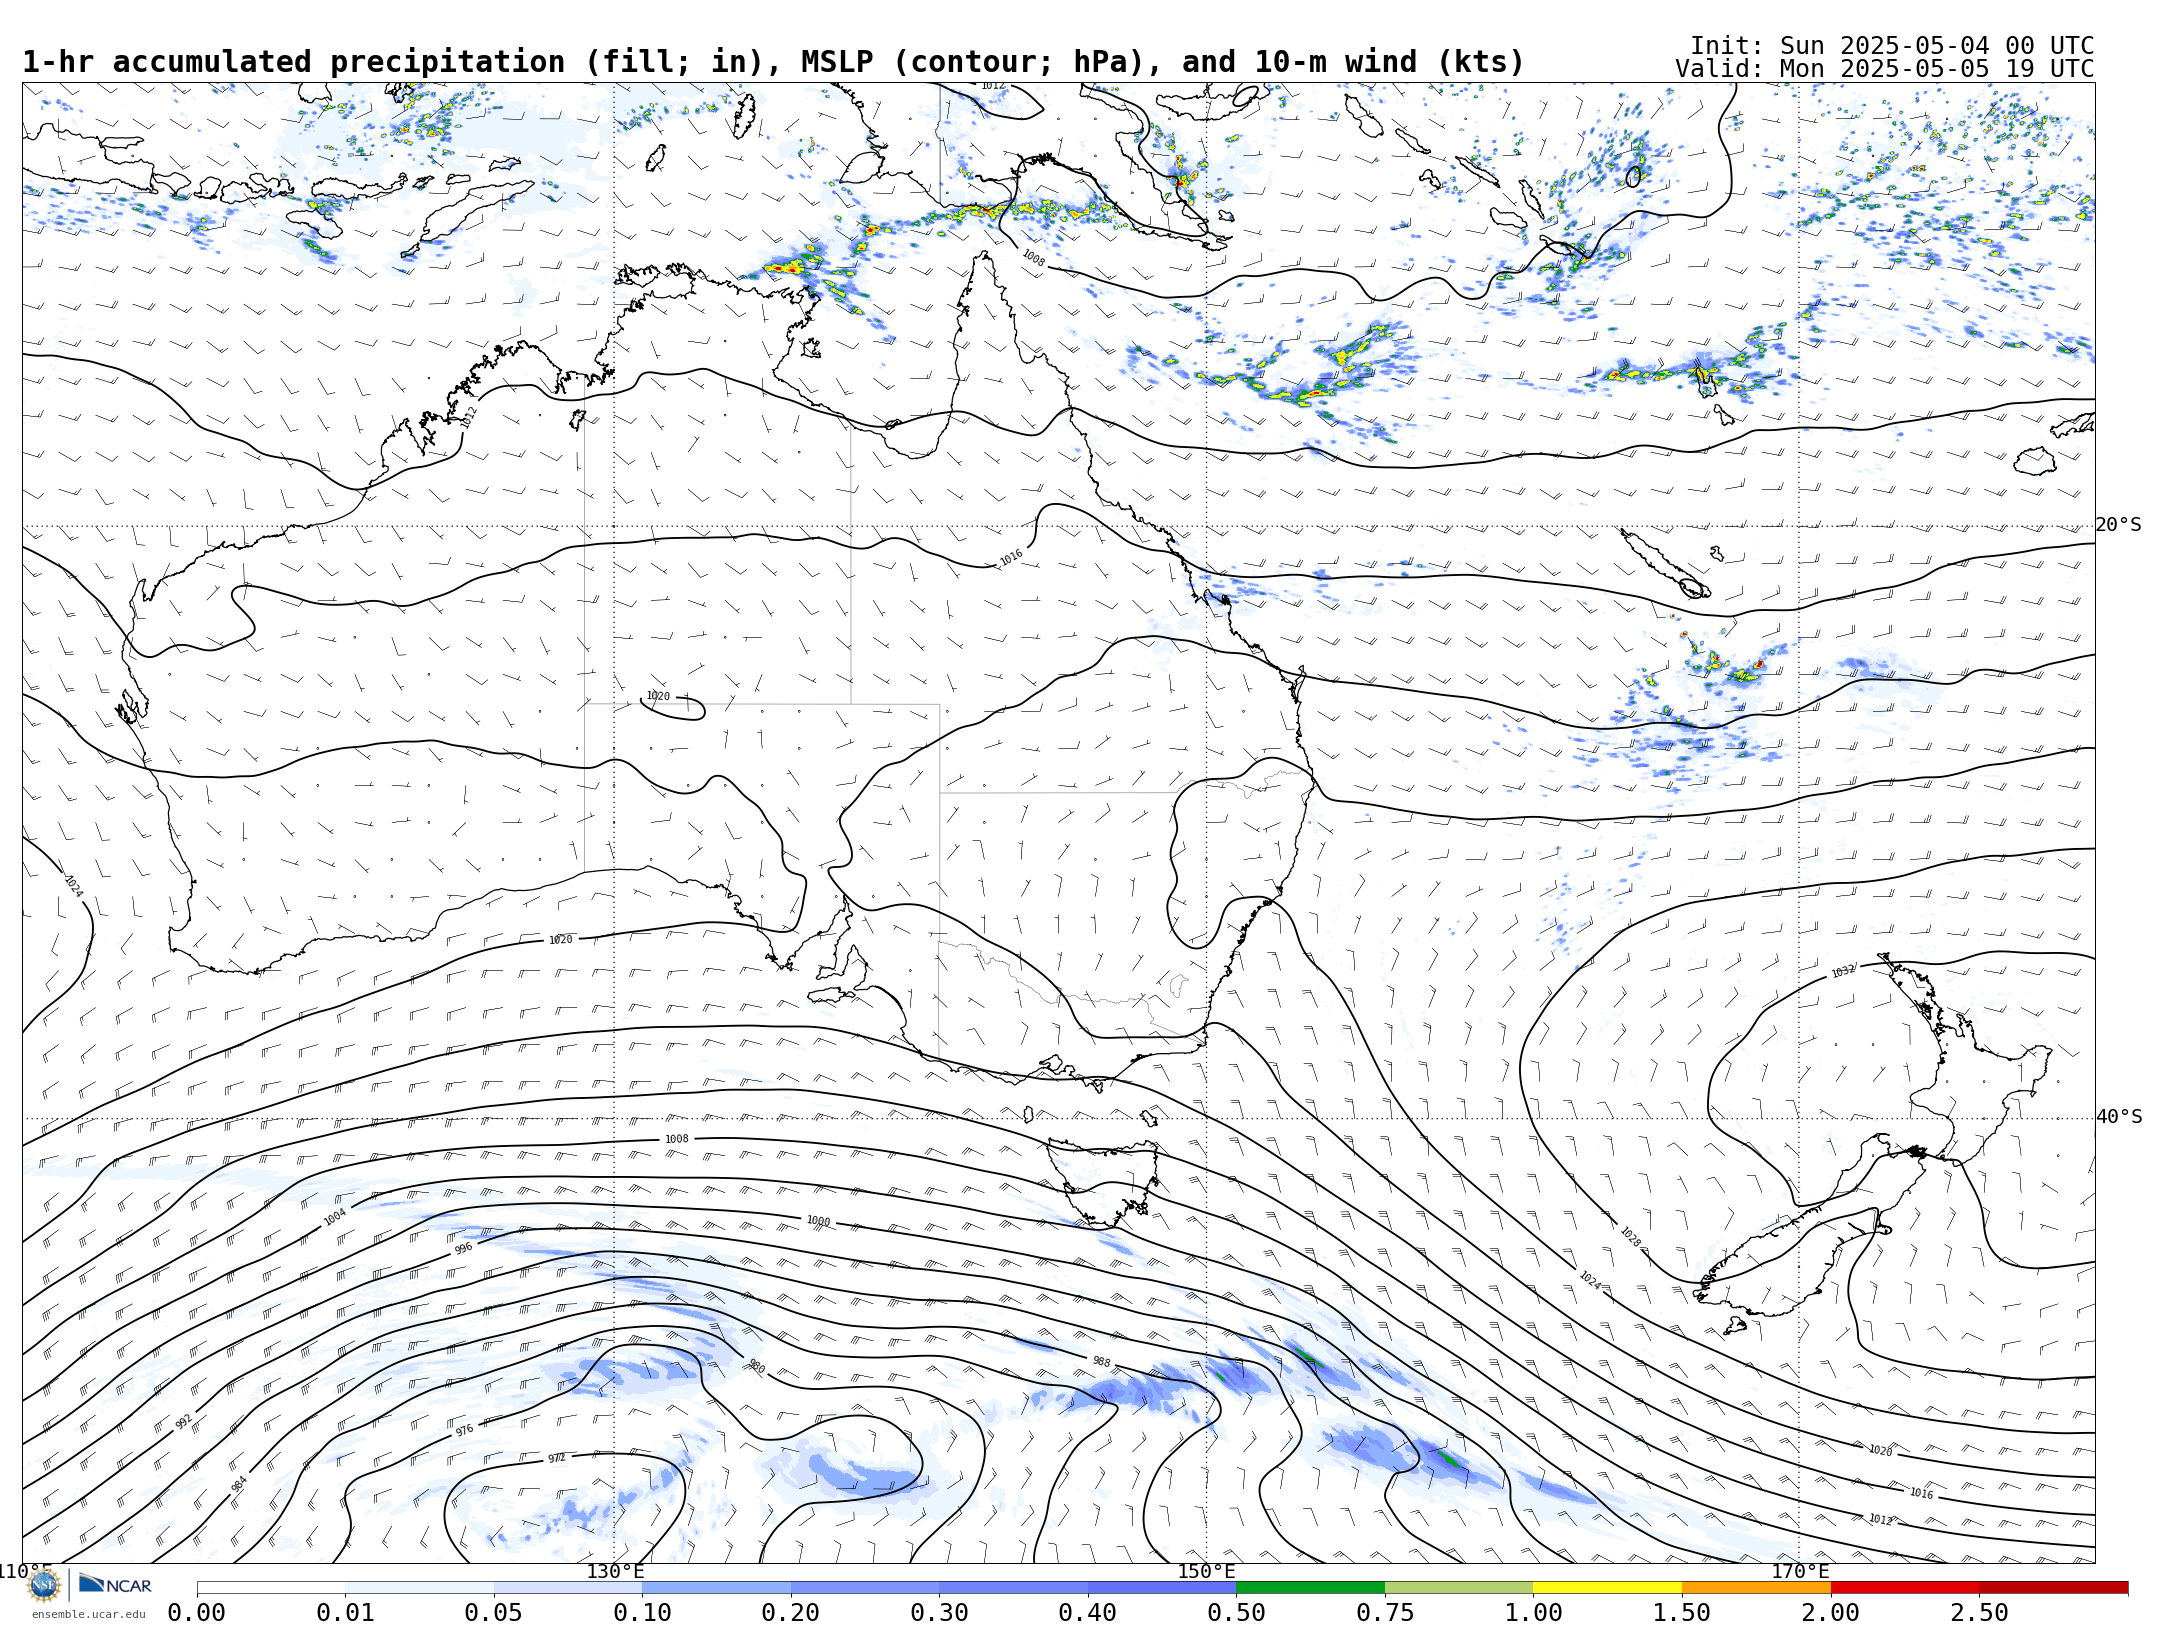Click the NCAR logo
The image size is (2160, 1626).
pos(115,1584)
